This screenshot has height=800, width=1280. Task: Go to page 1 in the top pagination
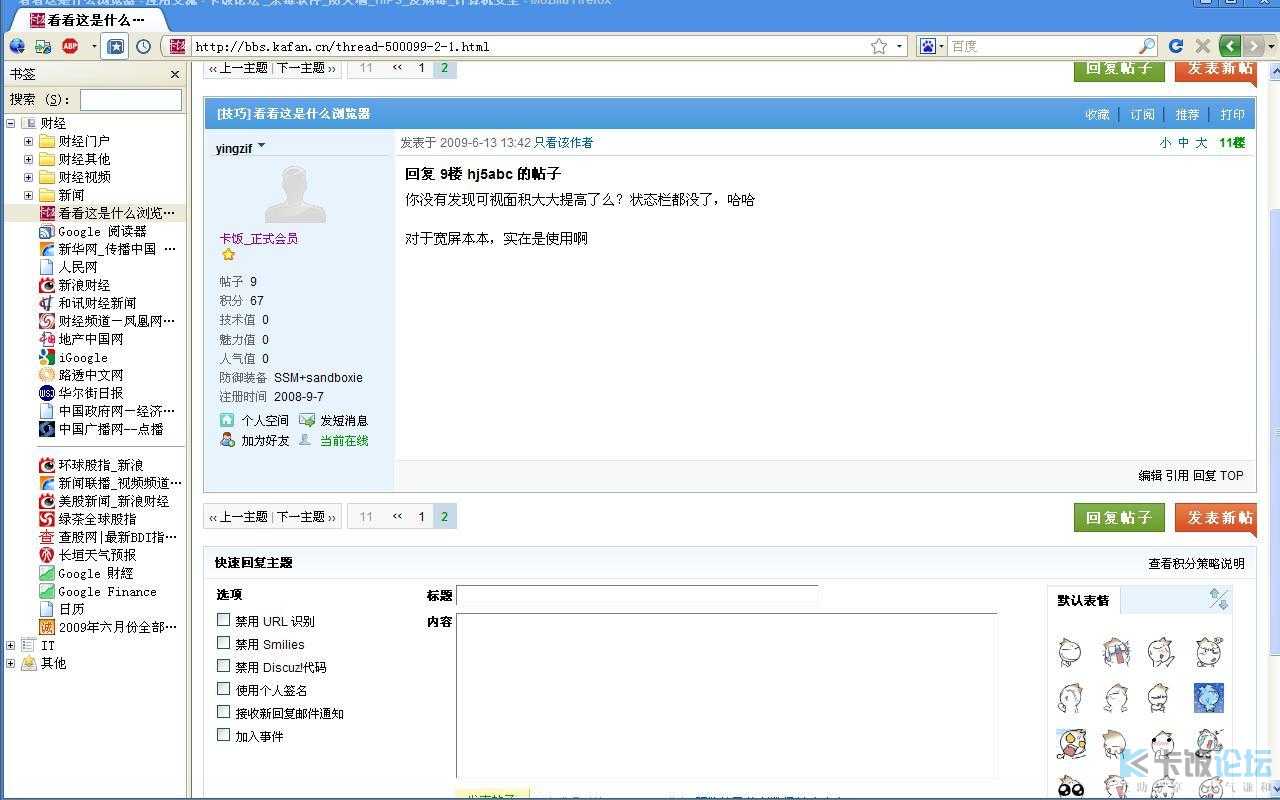[x=421, y=68]
